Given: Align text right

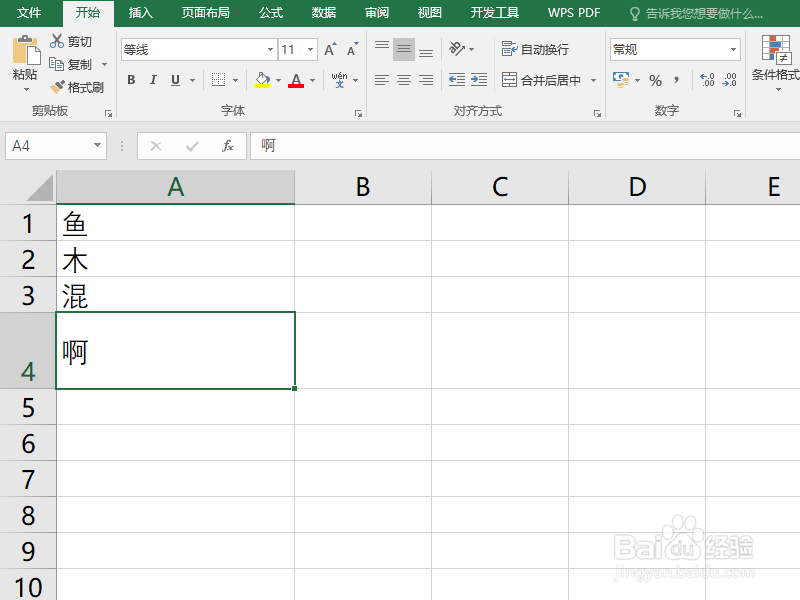Looking at the screenshot, I should tap(426, 80).
